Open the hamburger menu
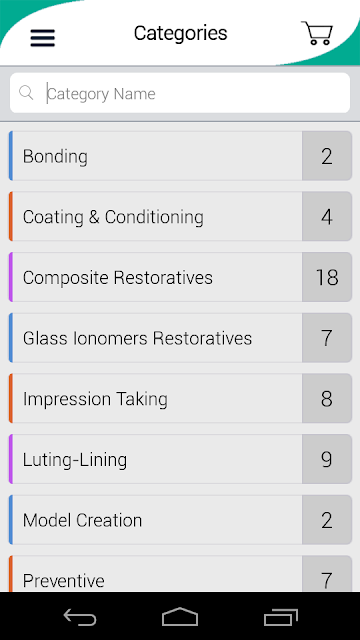360x640 pixels. click(x=42, y=38)
